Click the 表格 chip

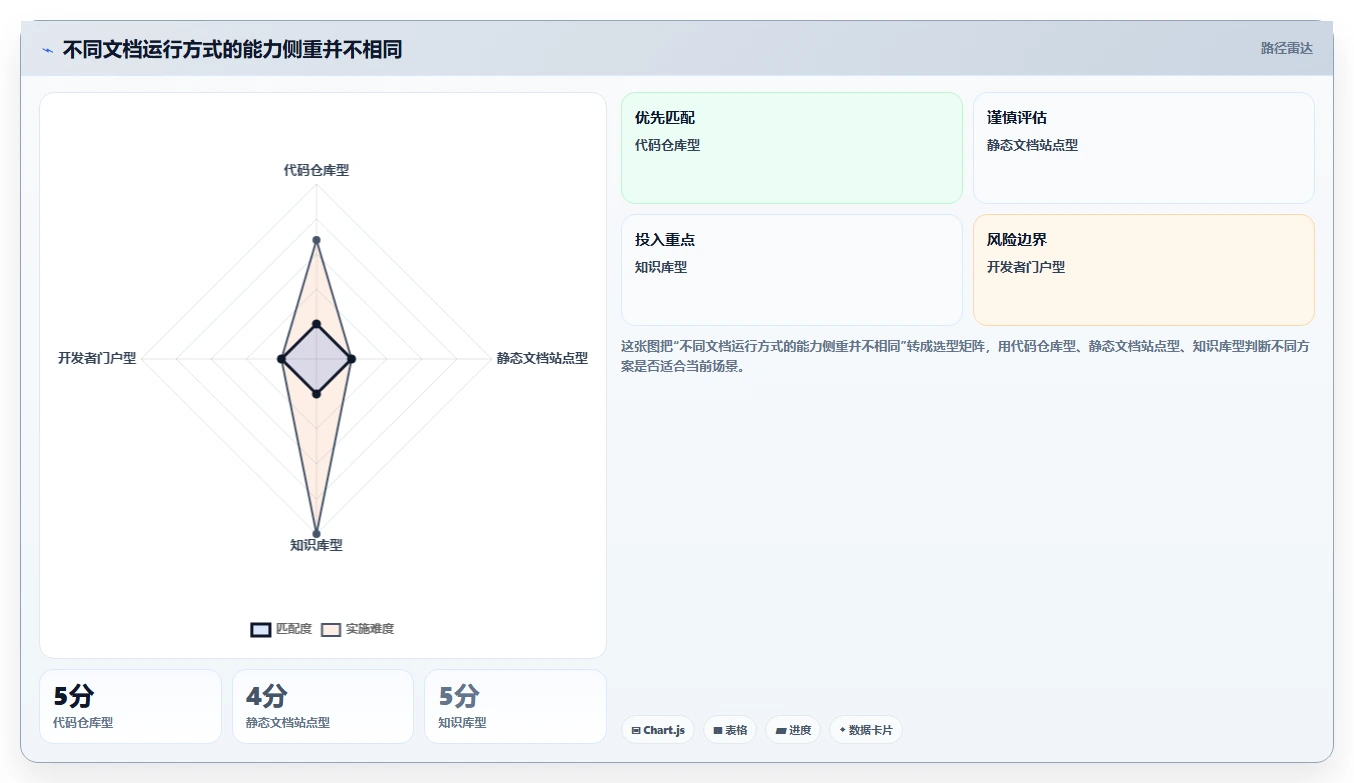(730, 730)
